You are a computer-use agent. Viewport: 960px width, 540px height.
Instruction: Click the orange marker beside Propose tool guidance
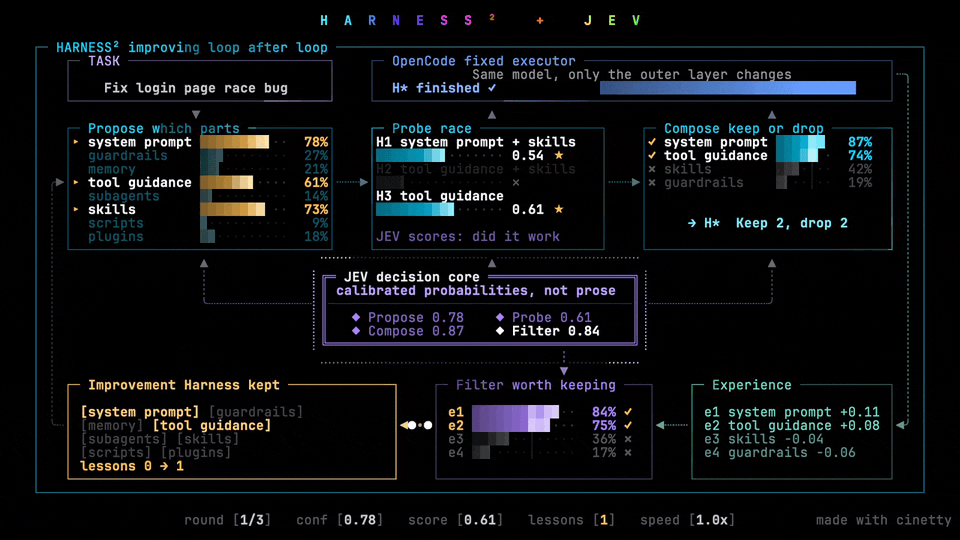76,182
